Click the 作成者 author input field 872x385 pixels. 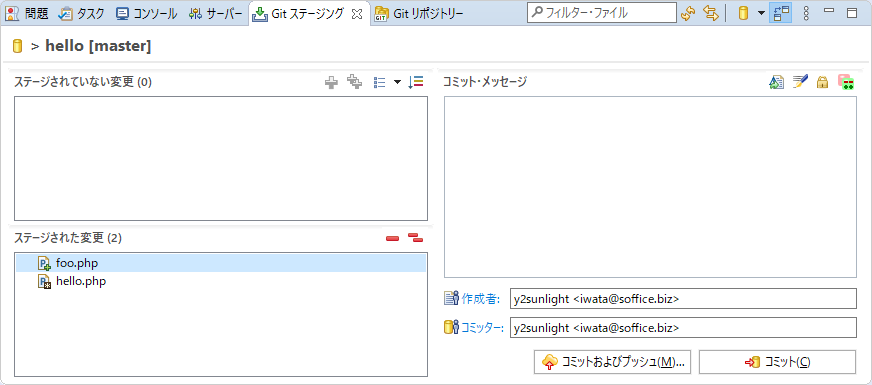click(x=683, y=299)
